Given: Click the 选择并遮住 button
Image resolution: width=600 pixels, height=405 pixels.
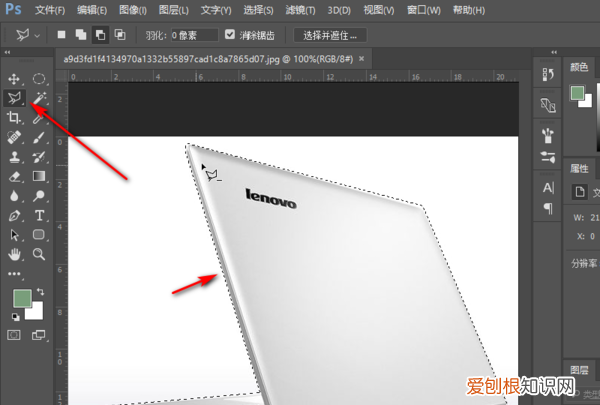Looking at the screenshot, I should (330, 35).
